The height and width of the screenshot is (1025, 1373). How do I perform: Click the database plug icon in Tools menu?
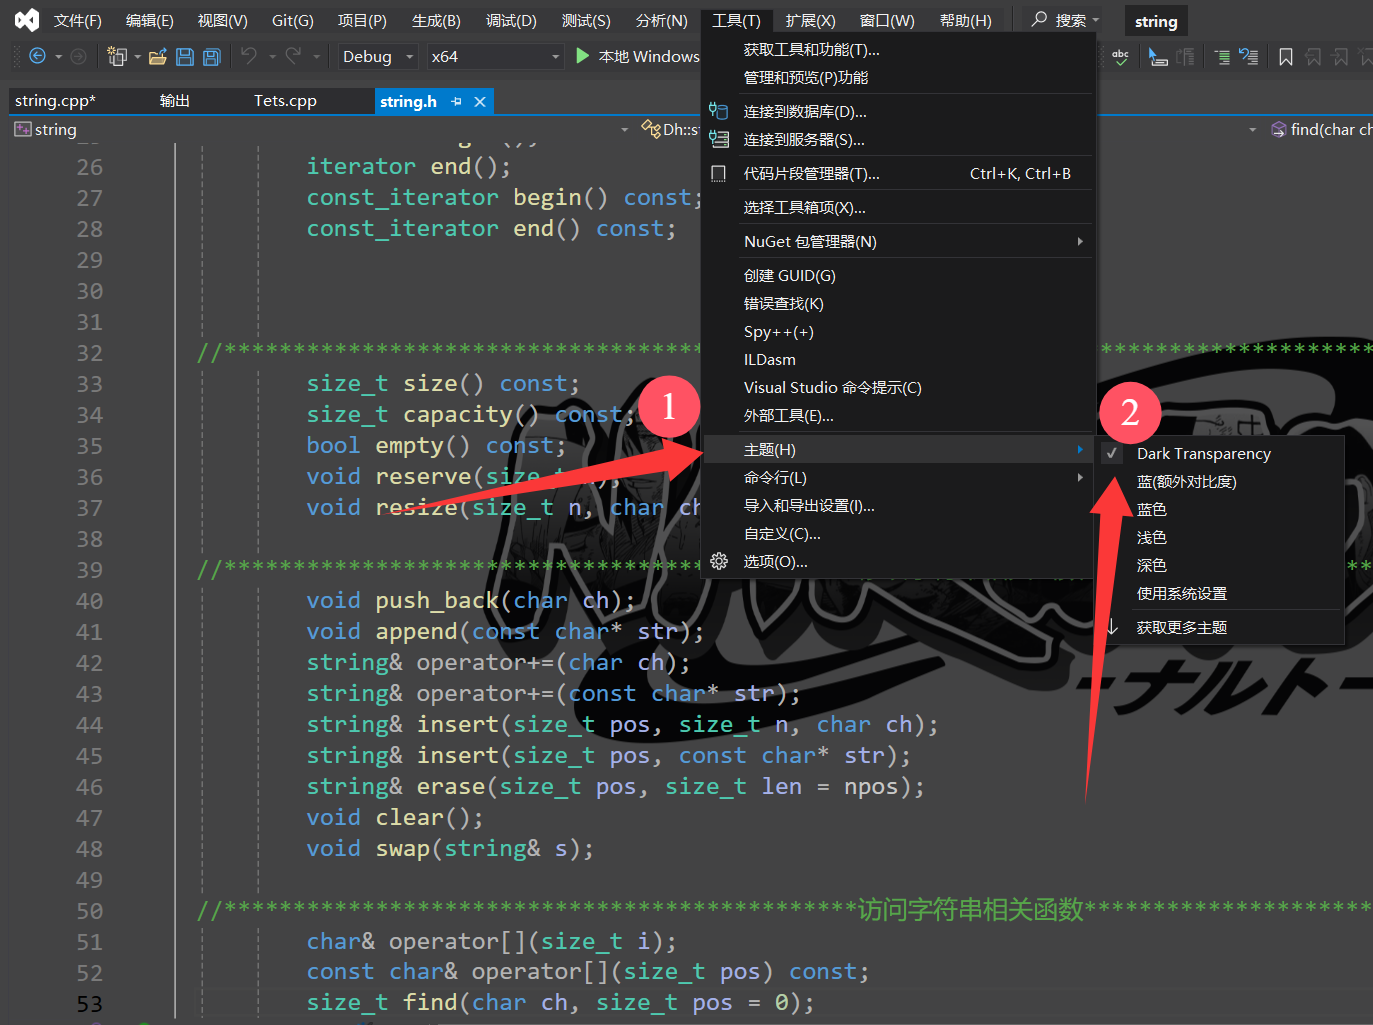click(x=718, y=111)
